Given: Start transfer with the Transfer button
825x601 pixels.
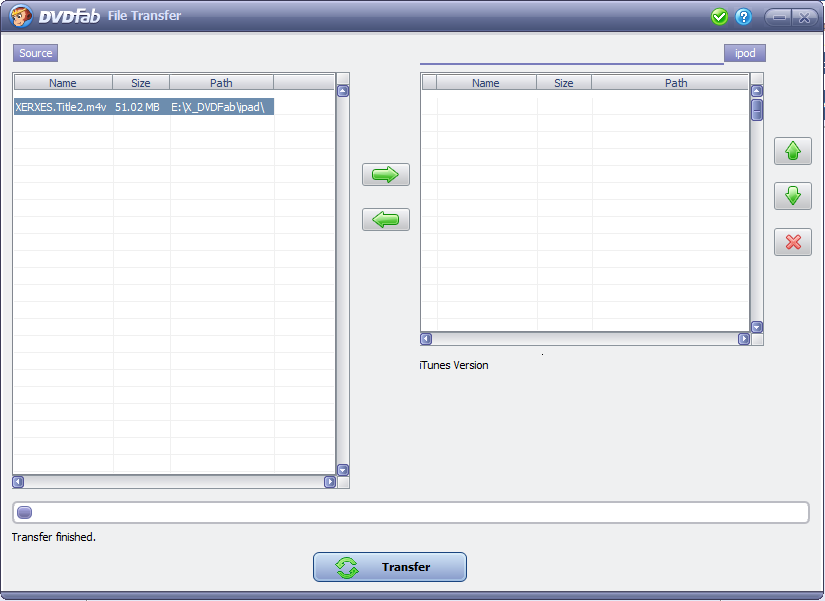Looking at the screenshot, I should (x=390, y=567).
